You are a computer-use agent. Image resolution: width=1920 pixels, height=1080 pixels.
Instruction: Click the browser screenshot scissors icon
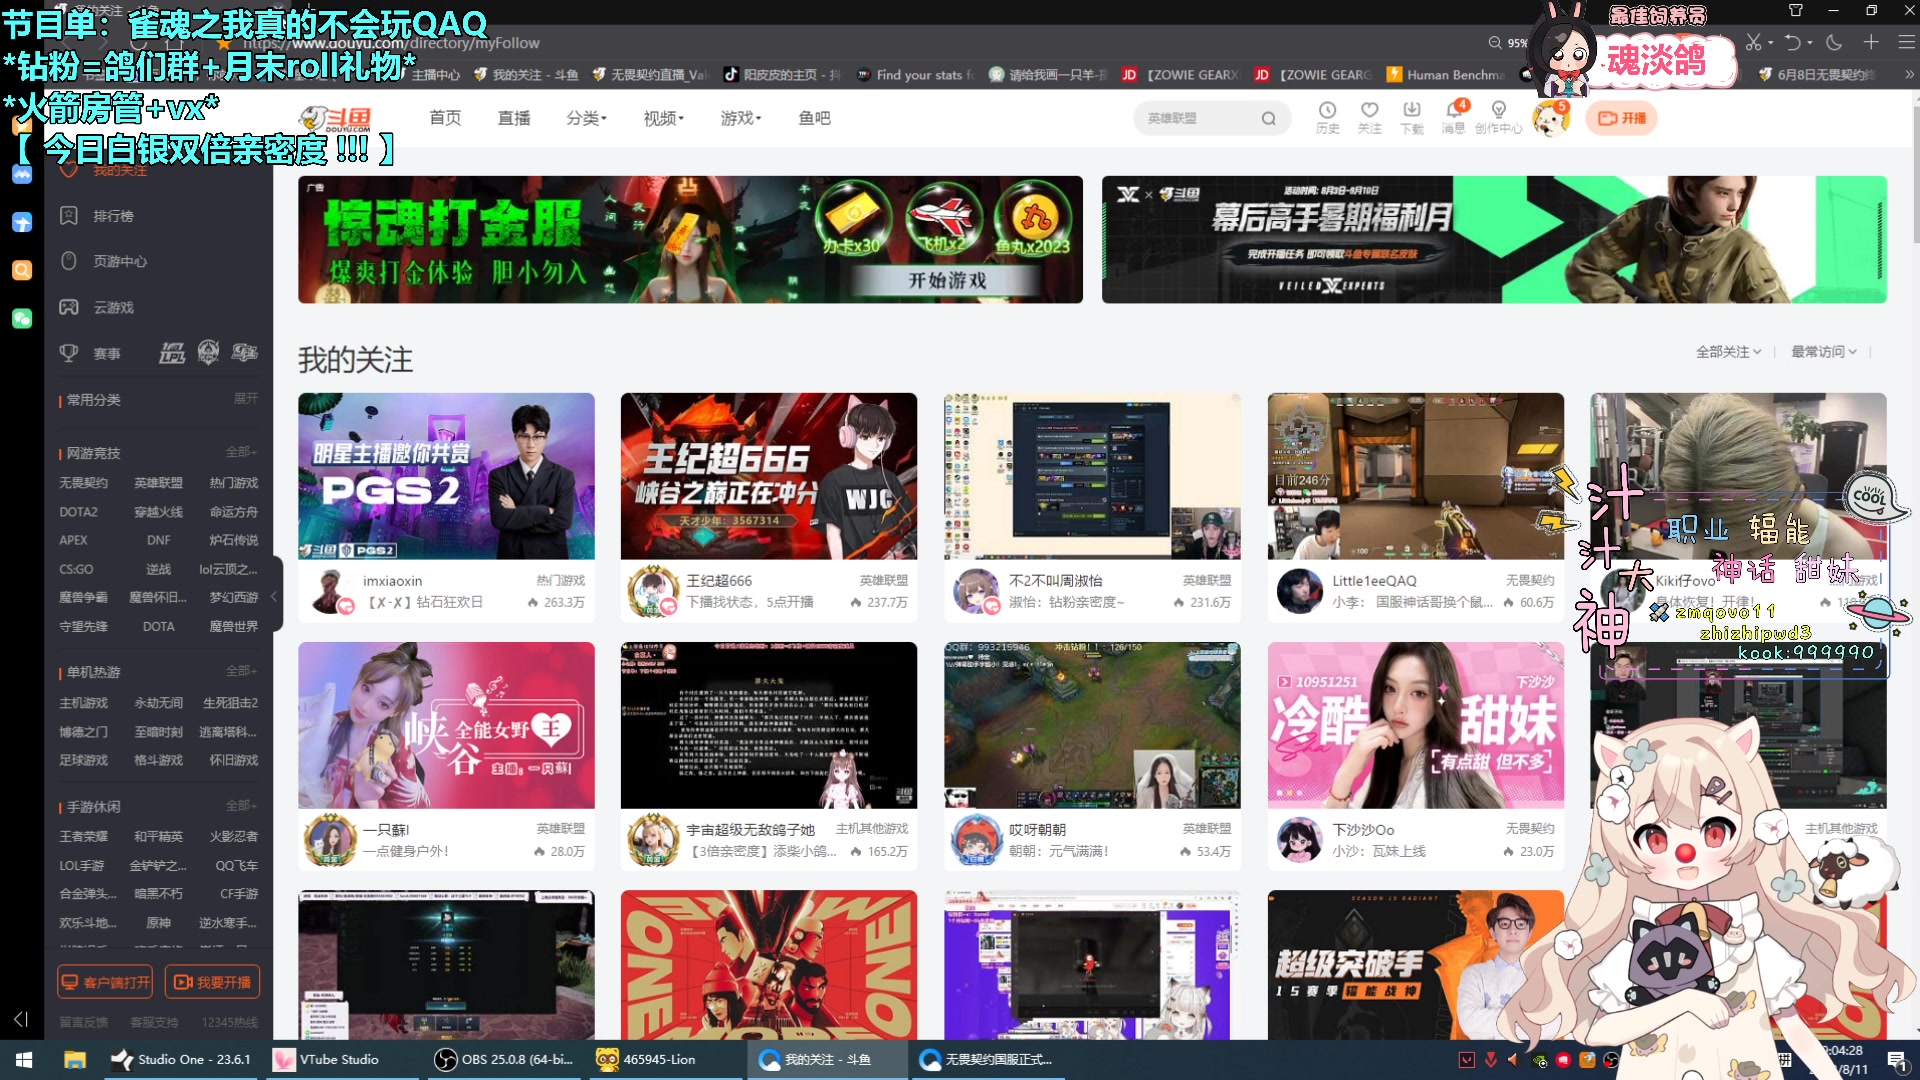[1753, 42]
